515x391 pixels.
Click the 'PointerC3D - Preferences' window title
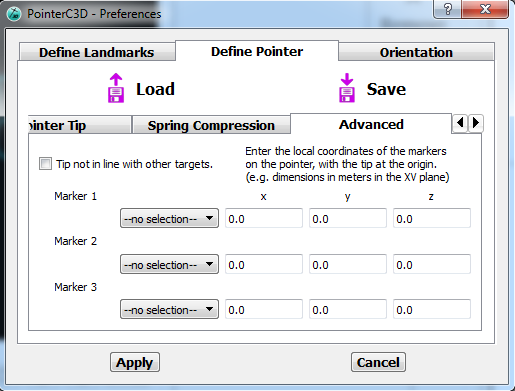(94, 14)
